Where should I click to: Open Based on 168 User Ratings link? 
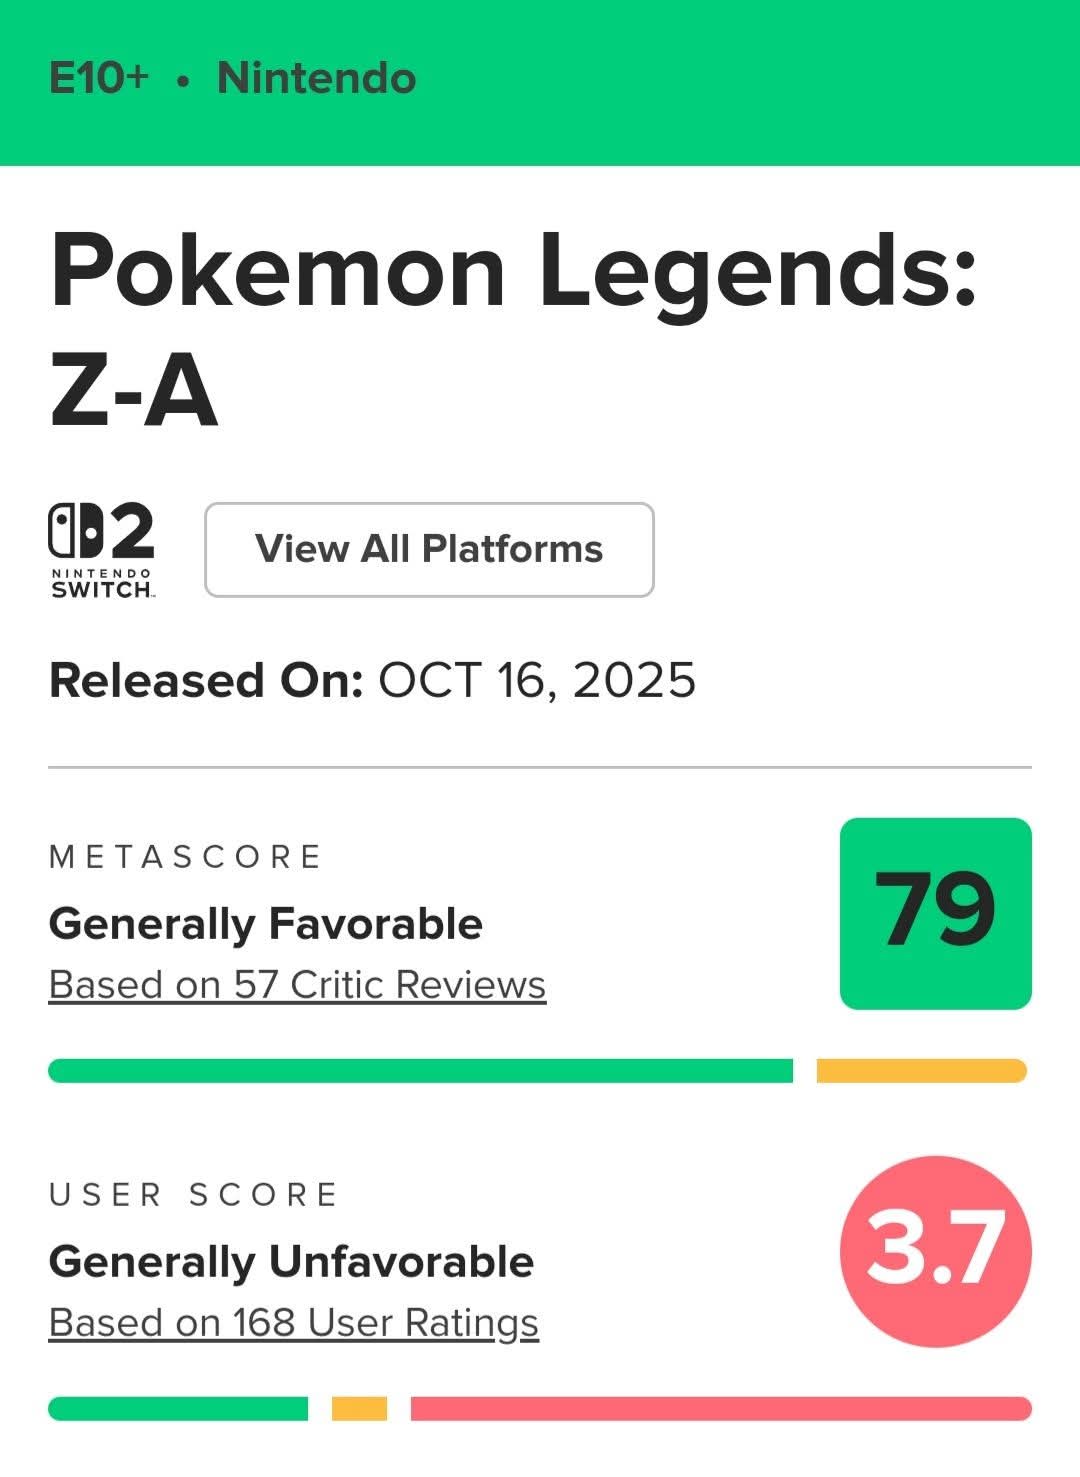293,1323
